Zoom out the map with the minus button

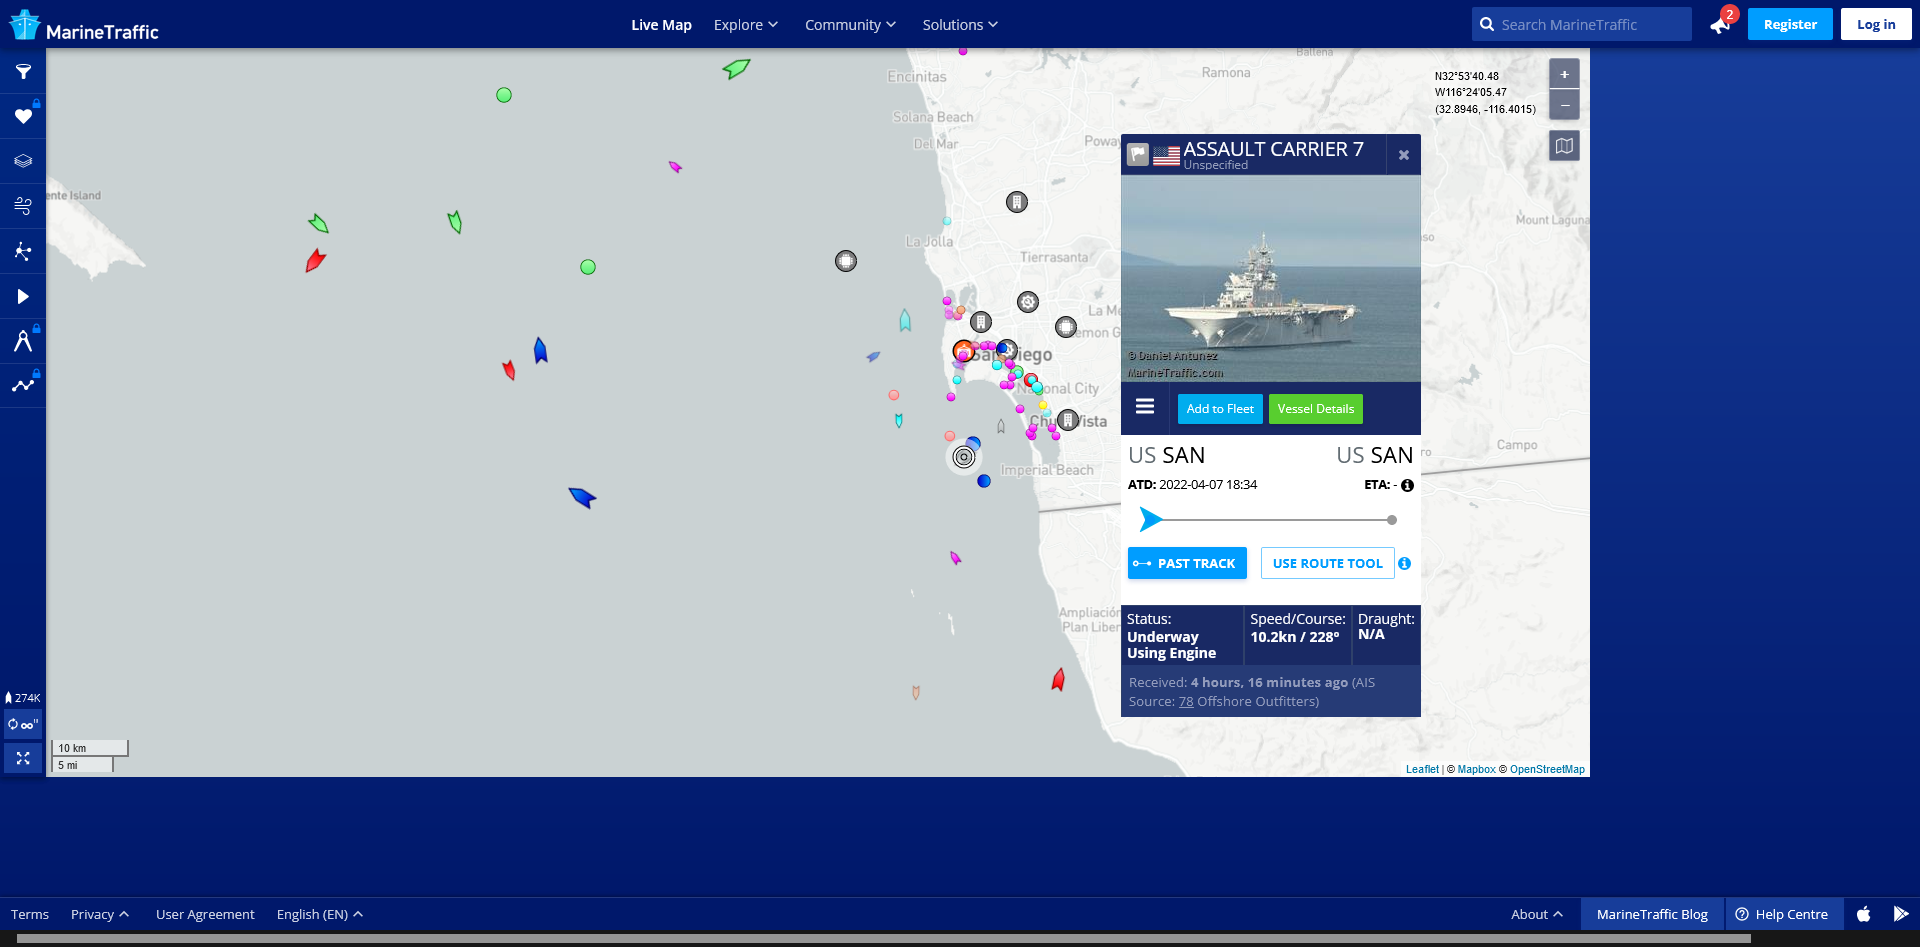click(x=1564, y=104)
